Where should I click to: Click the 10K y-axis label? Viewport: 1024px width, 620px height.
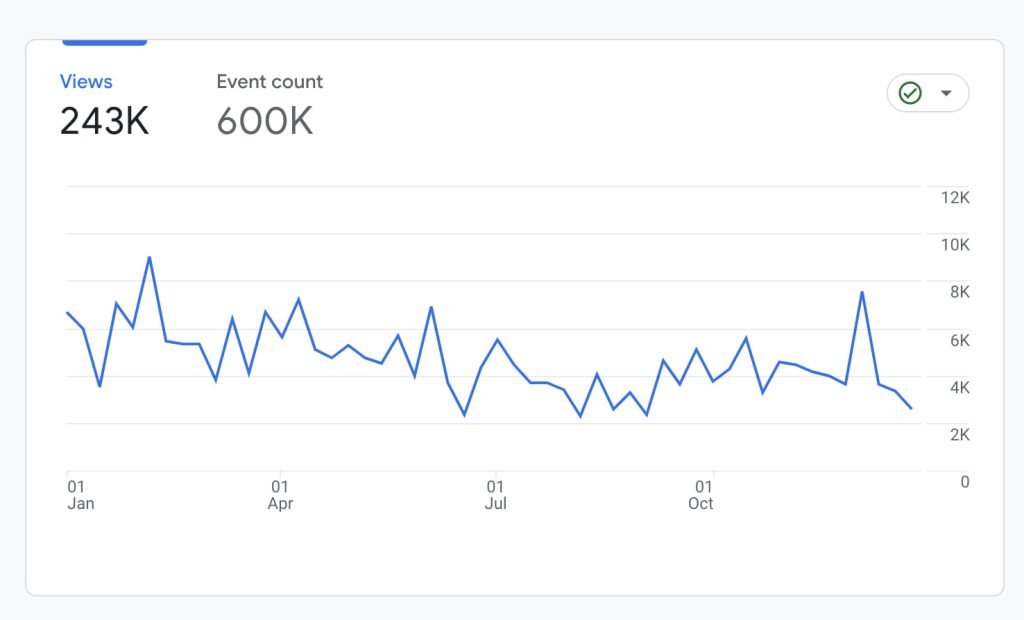click(956, 245)
